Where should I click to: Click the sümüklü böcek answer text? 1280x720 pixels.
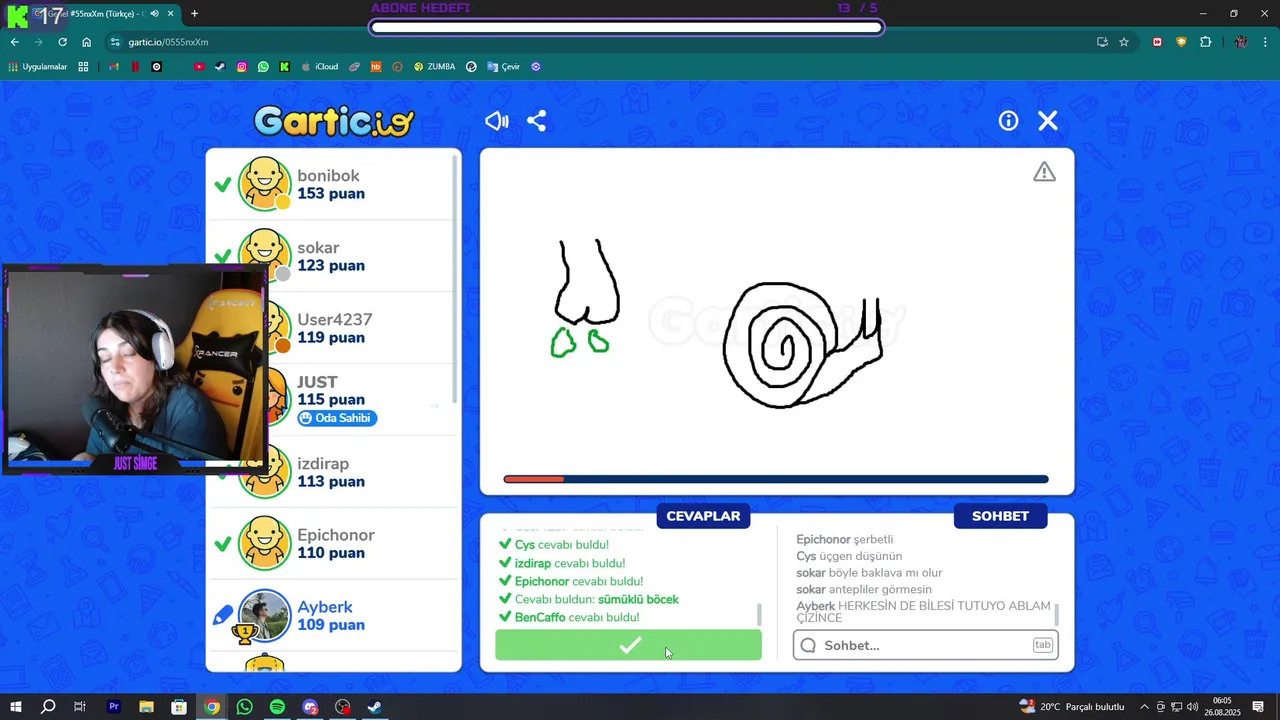click(x=638, y=599)
